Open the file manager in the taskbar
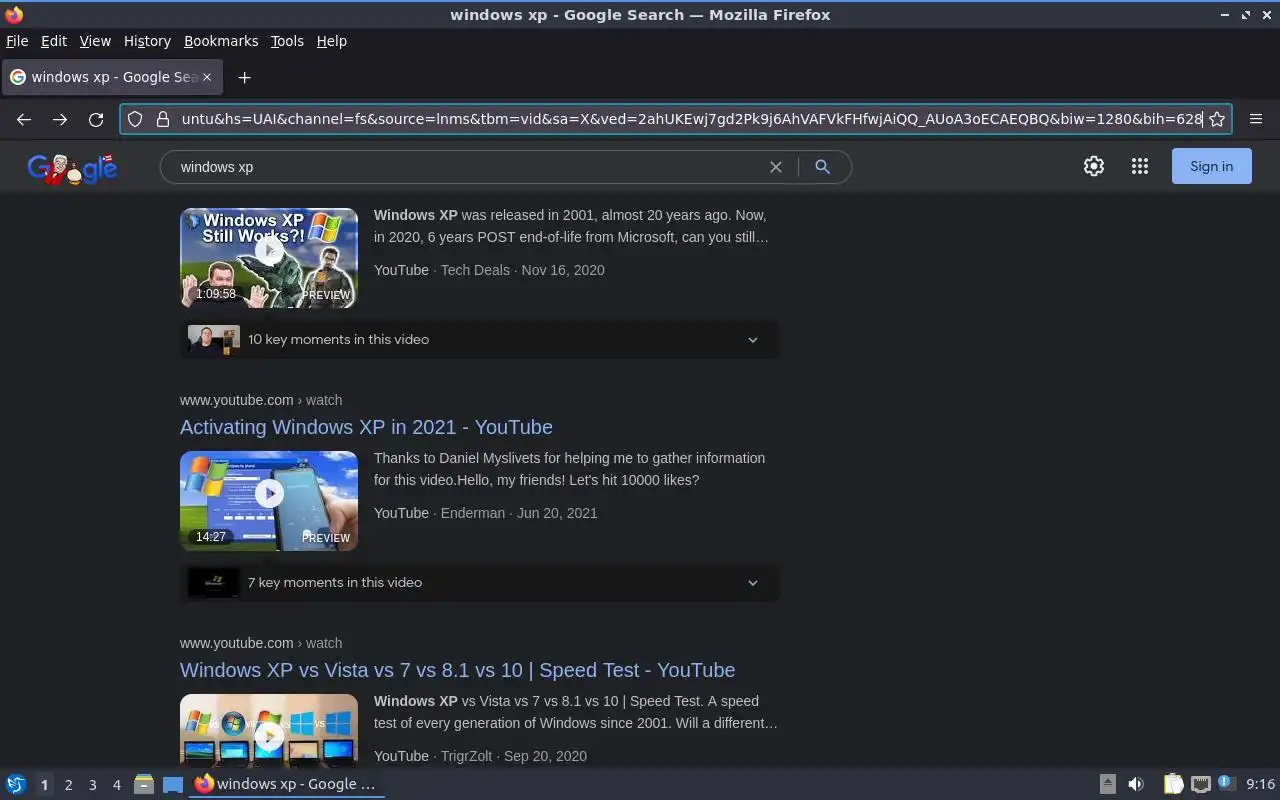 (x=144, y=785)
